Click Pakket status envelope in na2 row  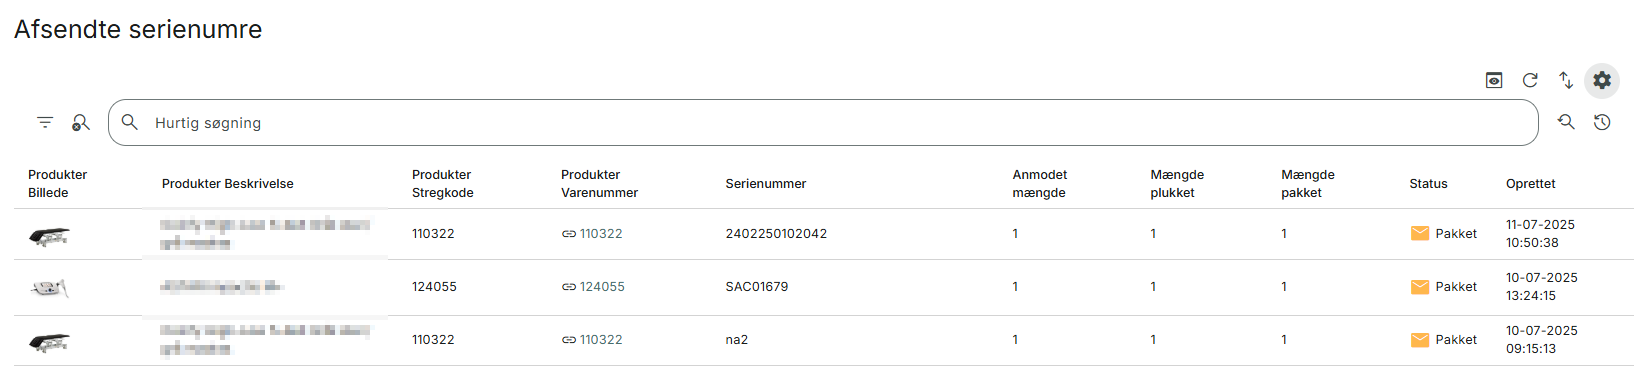(x=1420, y=340)
